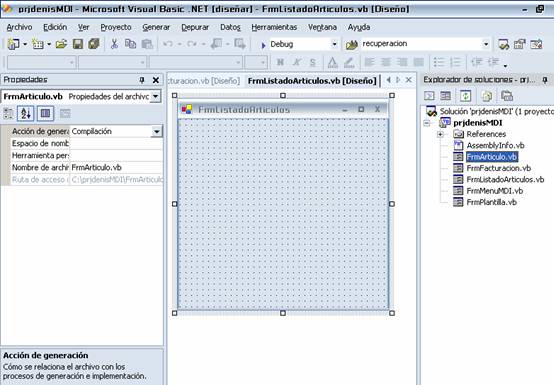Toggle Alphabetical sort in Properties panel
This screenshot has height=385, width=554.
click(x=25, y=113)
